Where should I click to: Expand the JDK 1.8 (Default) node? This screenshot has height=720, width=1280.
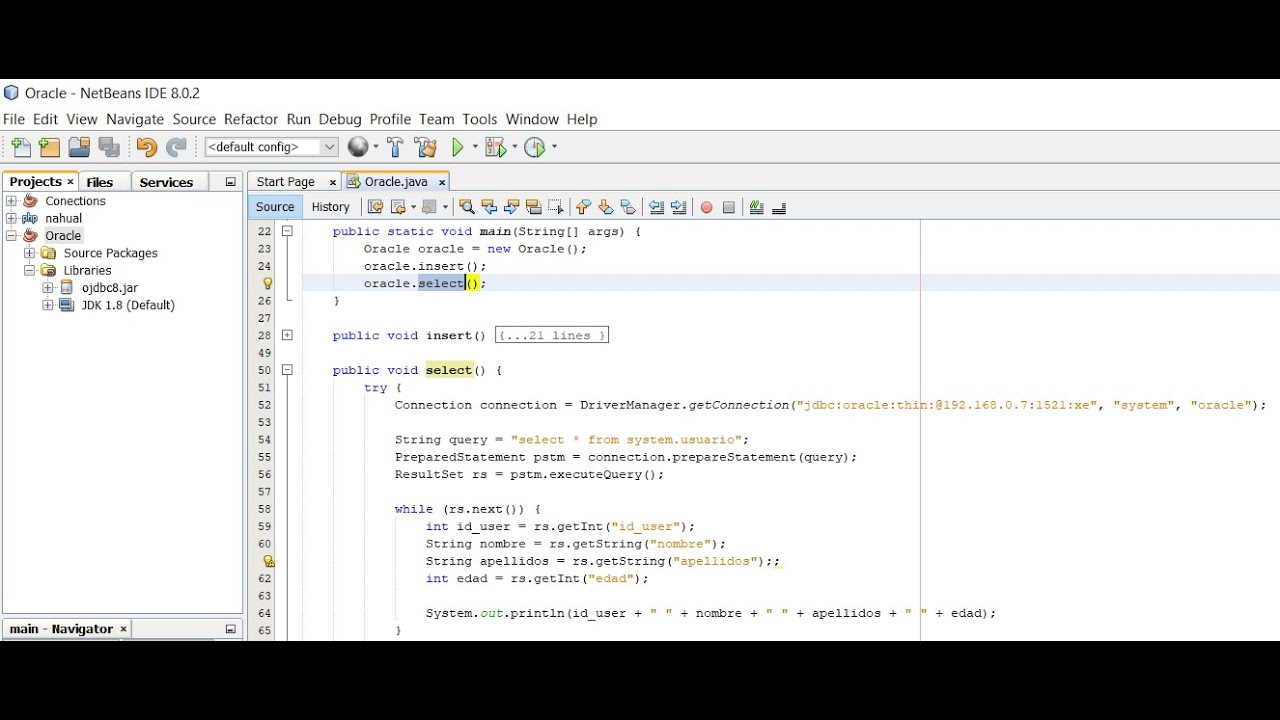(x=48, y=305)
